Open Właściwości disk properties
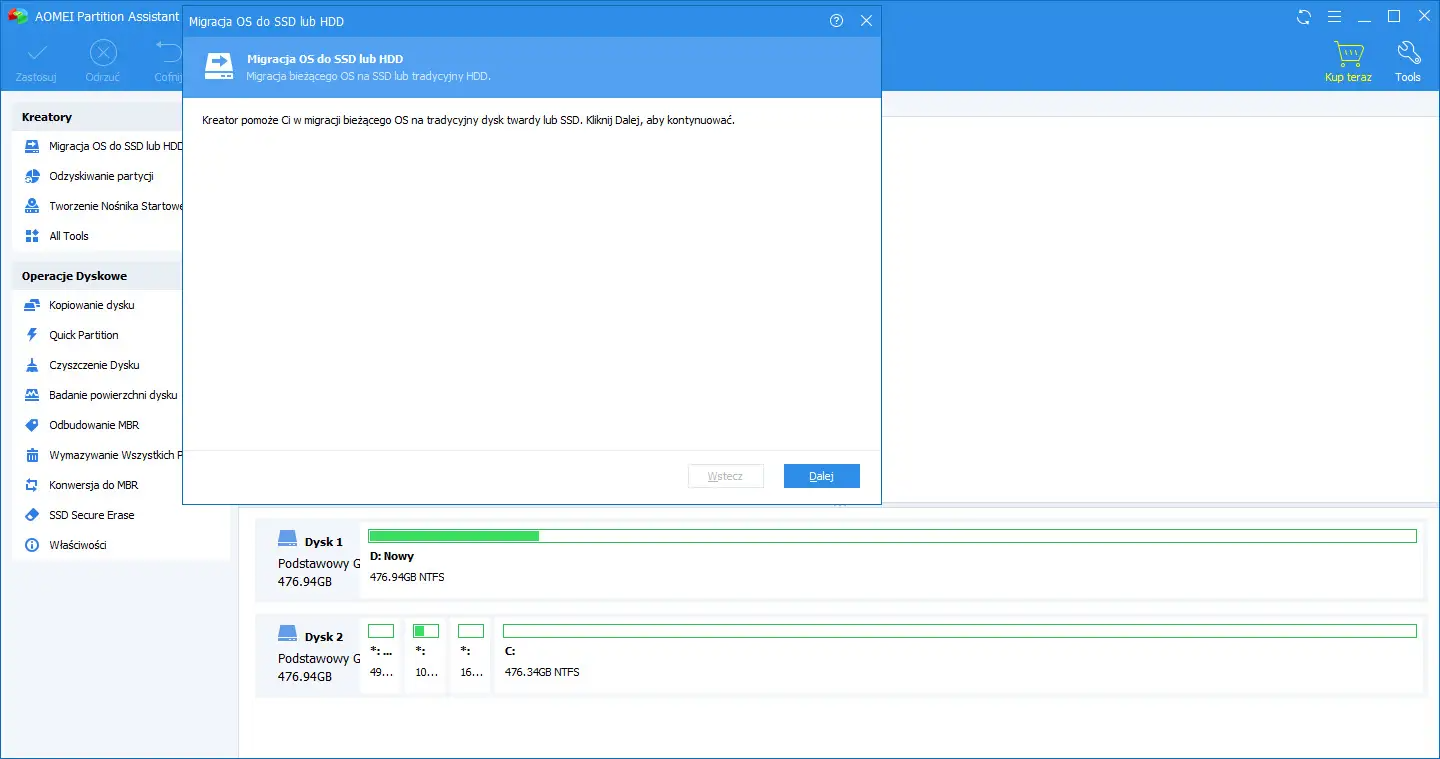 pos(77,545)
